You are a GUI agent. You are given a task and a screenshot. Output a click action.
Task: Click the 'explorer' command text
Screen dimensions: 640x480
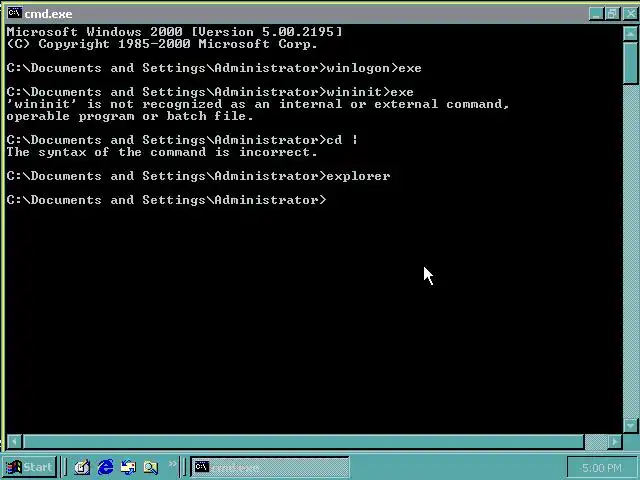pos(358,176)
